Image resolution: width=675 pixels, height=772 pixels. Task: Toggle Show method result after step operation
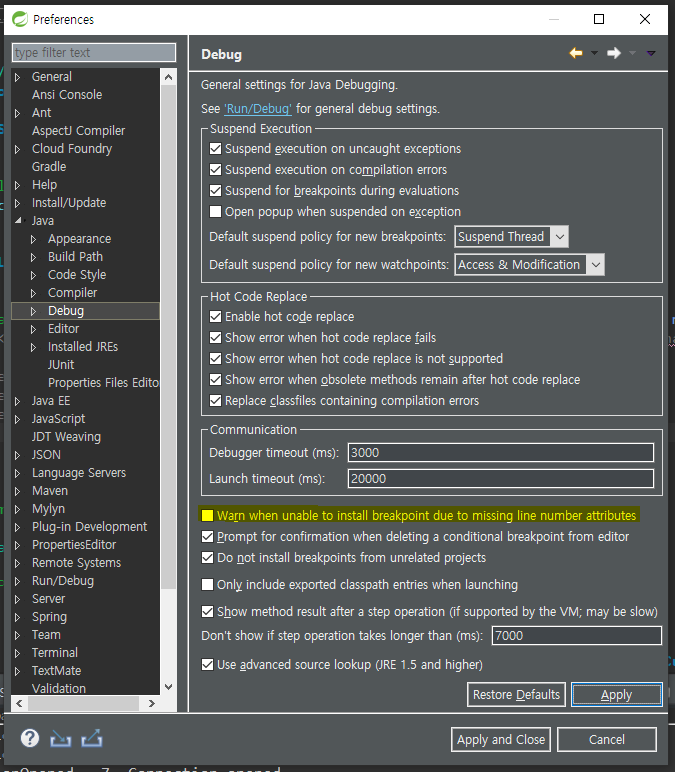click(x=207, y=611)
